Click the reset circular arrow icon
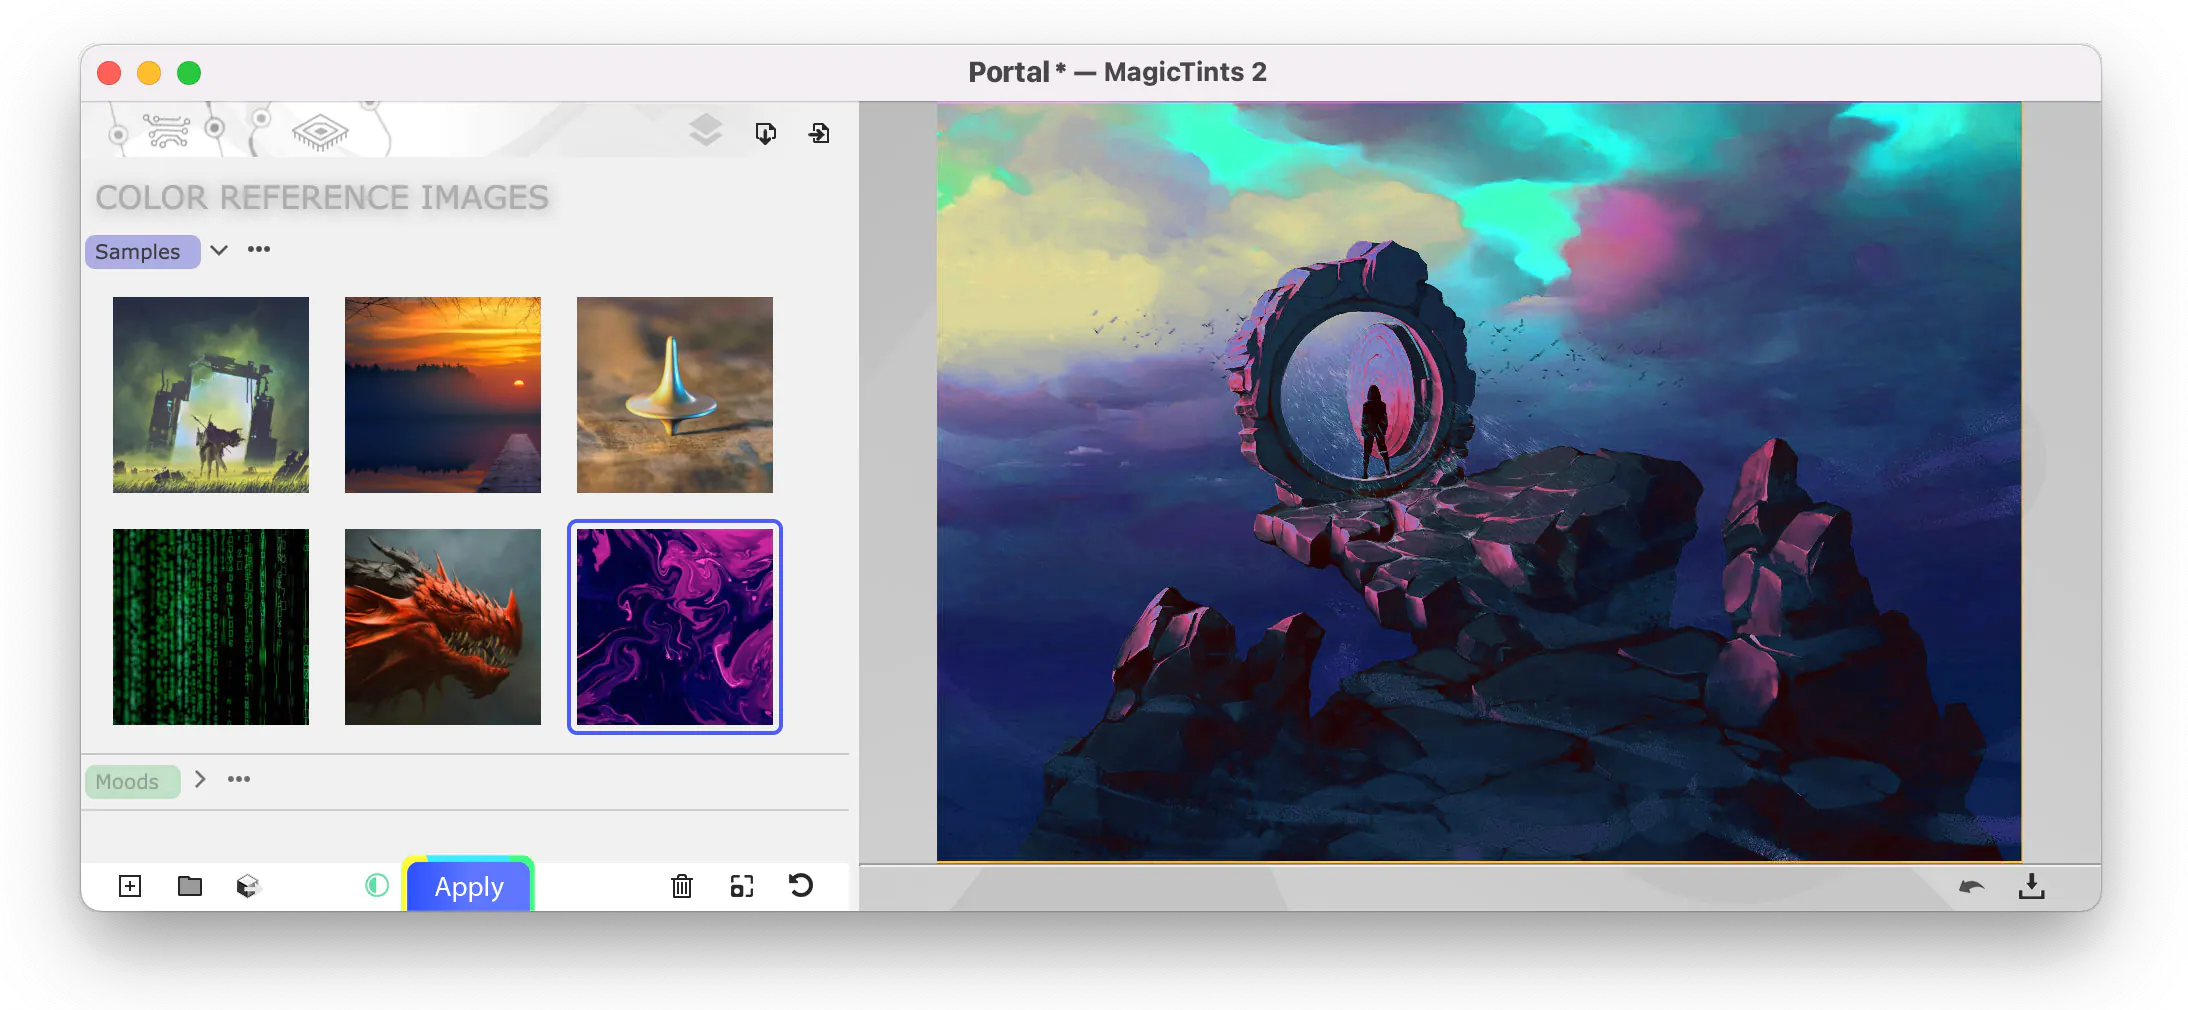This screenshot has height=1010, width=2188. pos(801,886)
